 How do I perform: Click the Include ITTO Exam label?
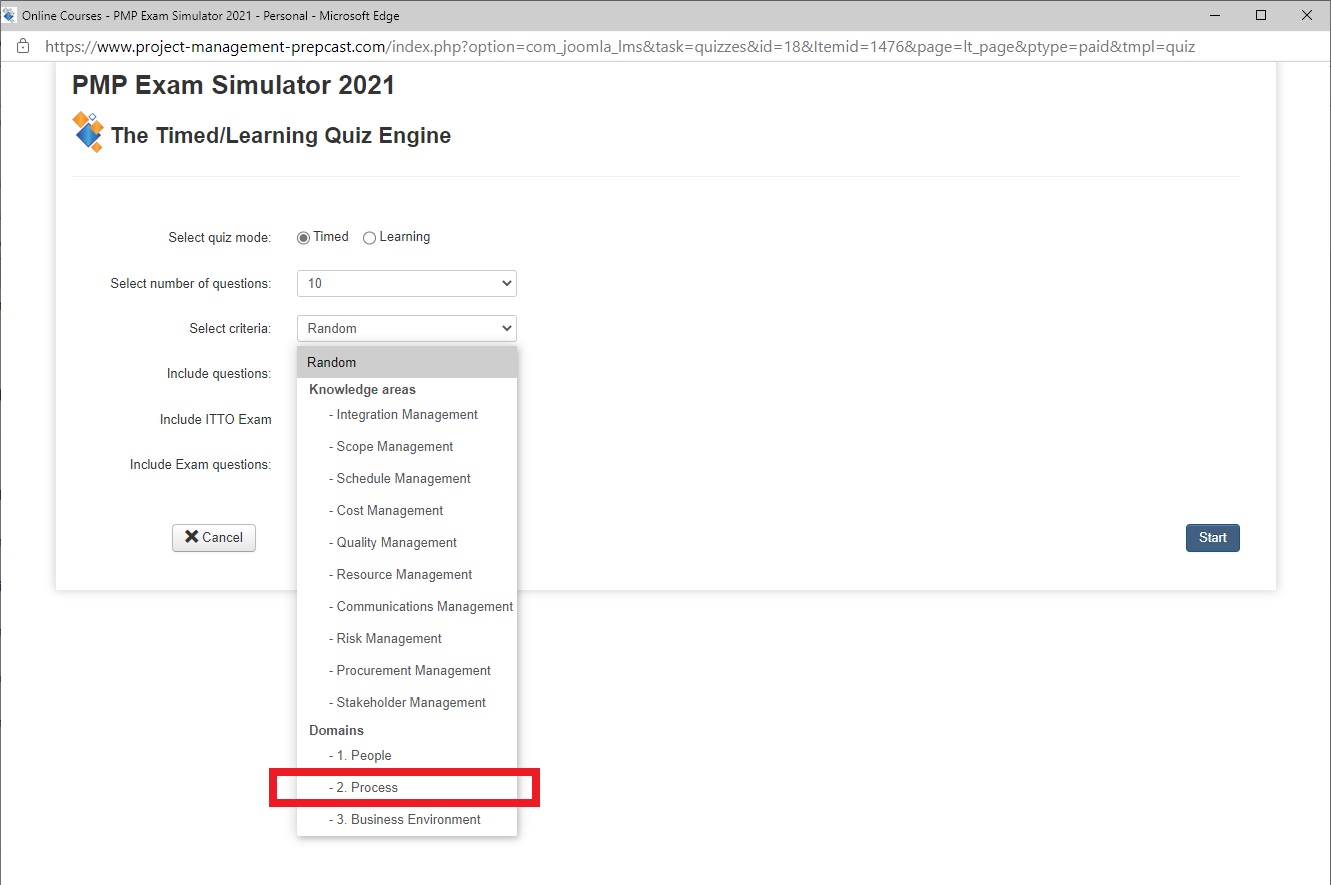coord(216,420)
